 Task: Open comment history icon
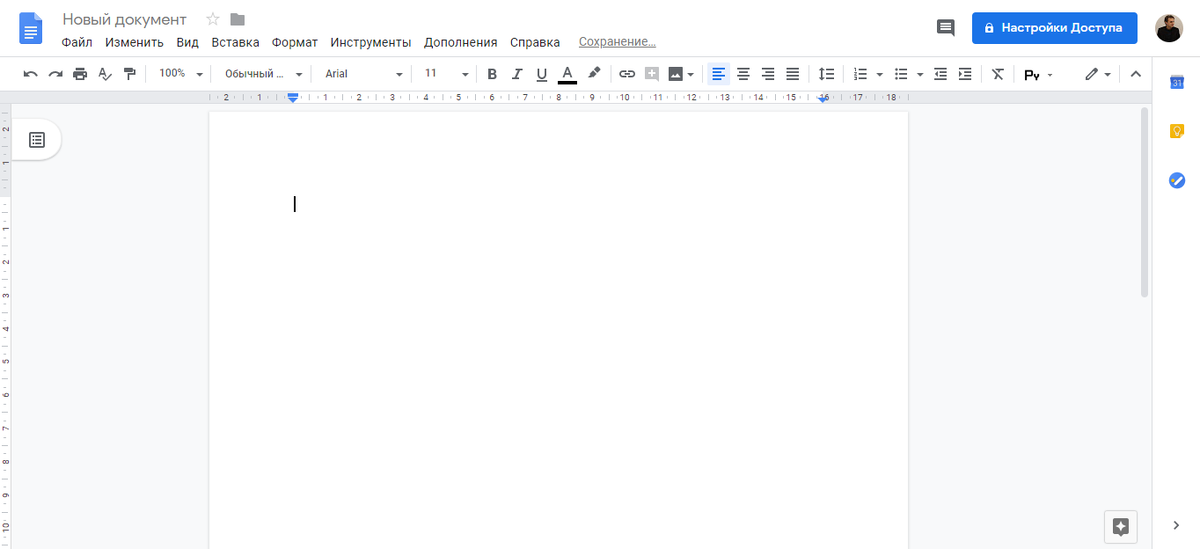(945, 28)
